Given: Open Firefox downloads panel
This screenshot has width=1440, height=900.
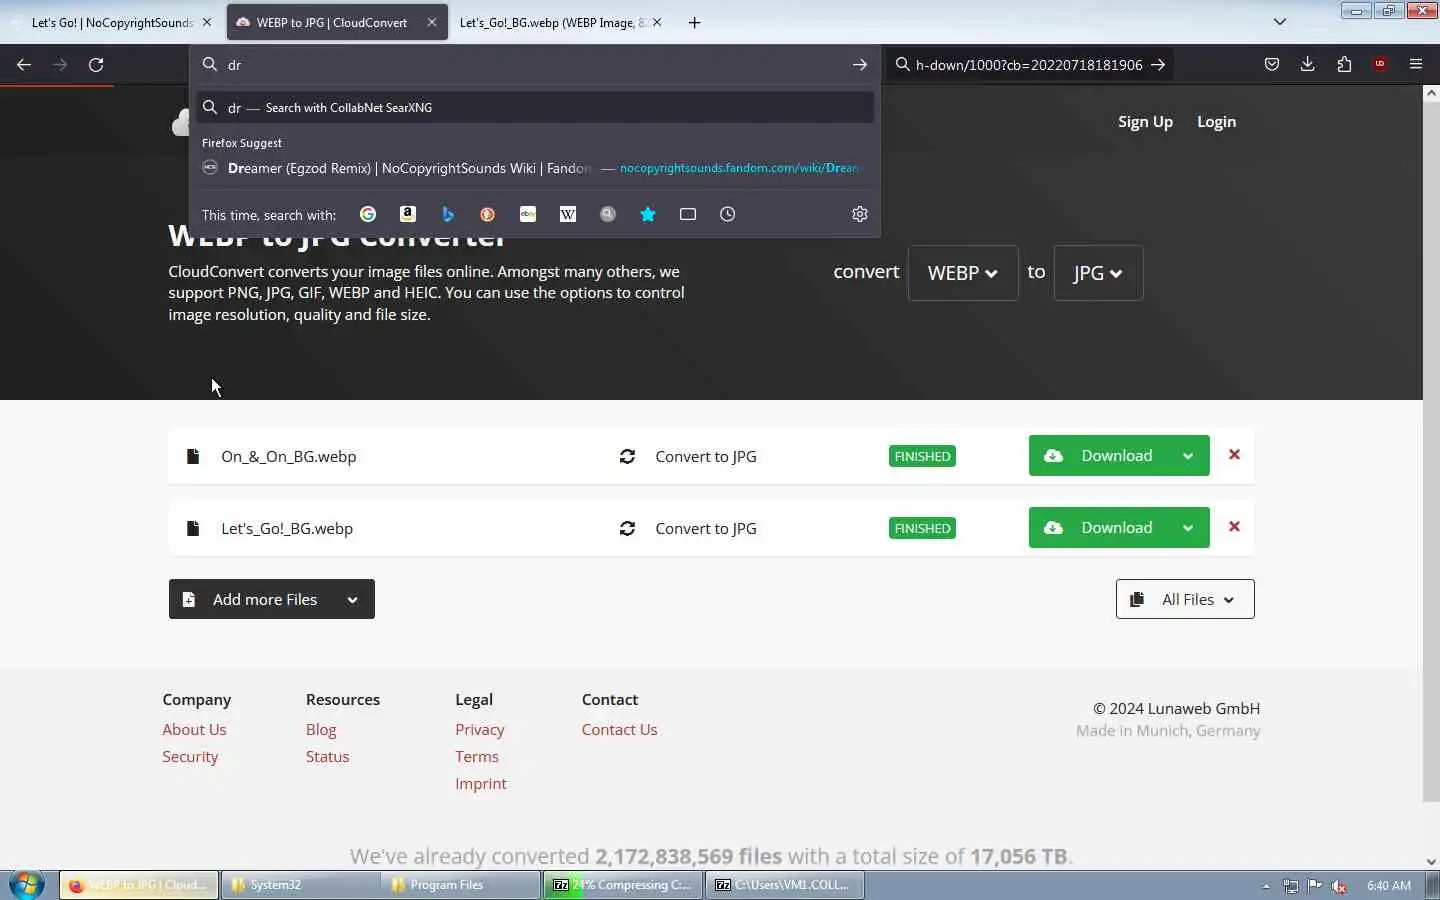Looking at the screenshot, I should [1308, 65].
